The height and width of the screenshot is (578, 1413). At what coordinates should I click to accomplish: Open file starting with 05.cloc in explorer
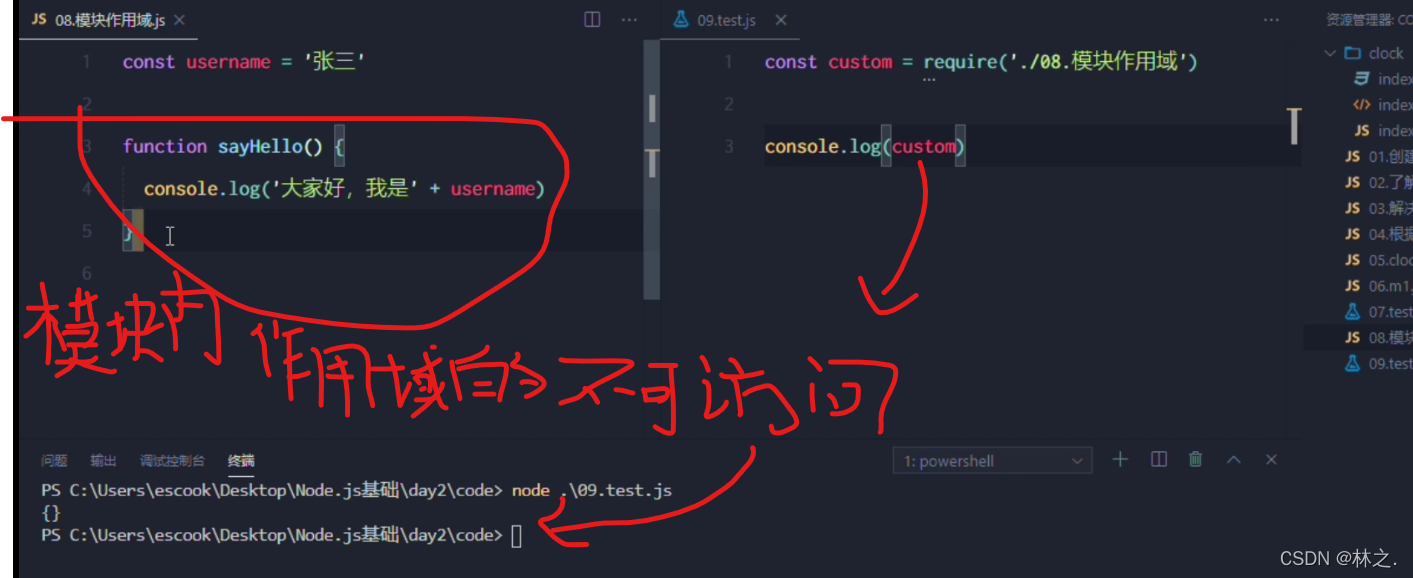pos(1378,260)
